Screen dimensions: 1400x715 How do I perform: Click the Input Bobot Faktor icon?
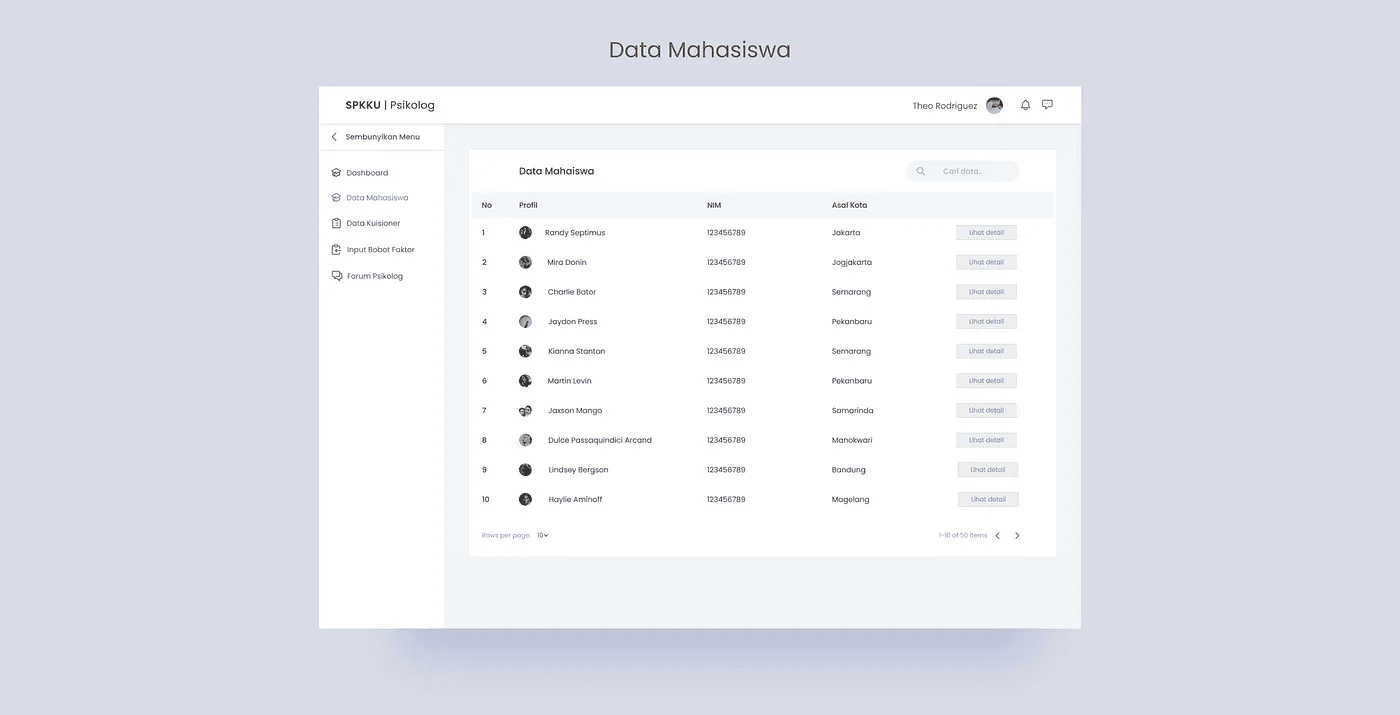coord(337,250)
